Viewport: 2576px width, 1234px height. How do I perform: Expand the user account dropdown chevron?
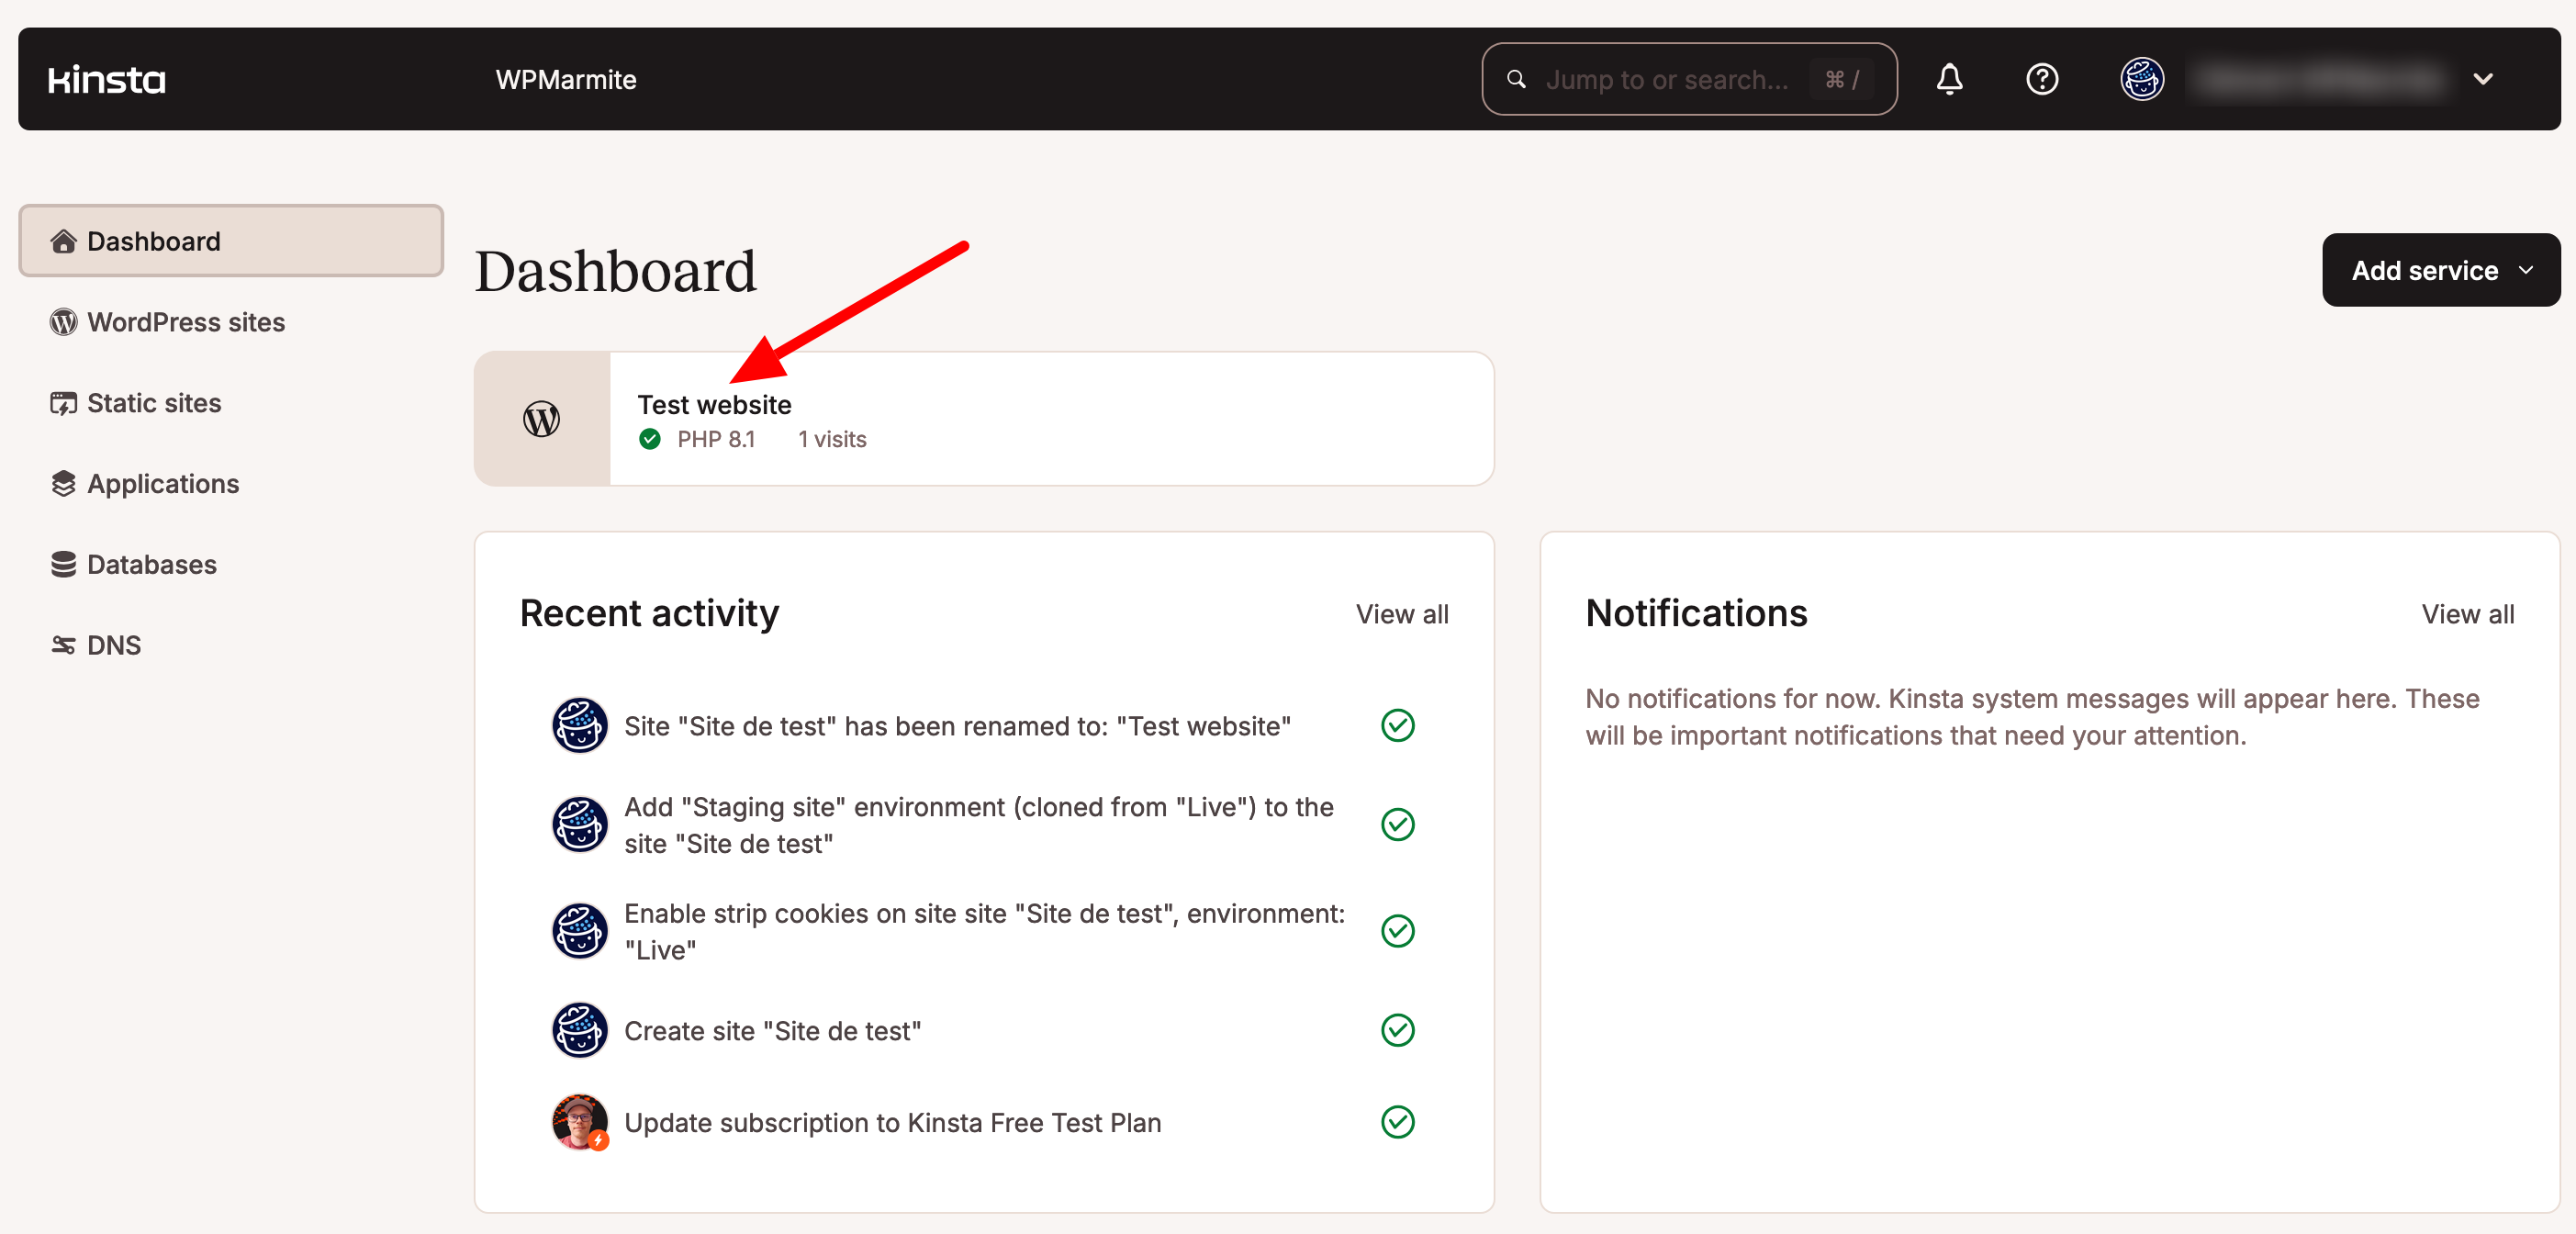[2483, 79]
